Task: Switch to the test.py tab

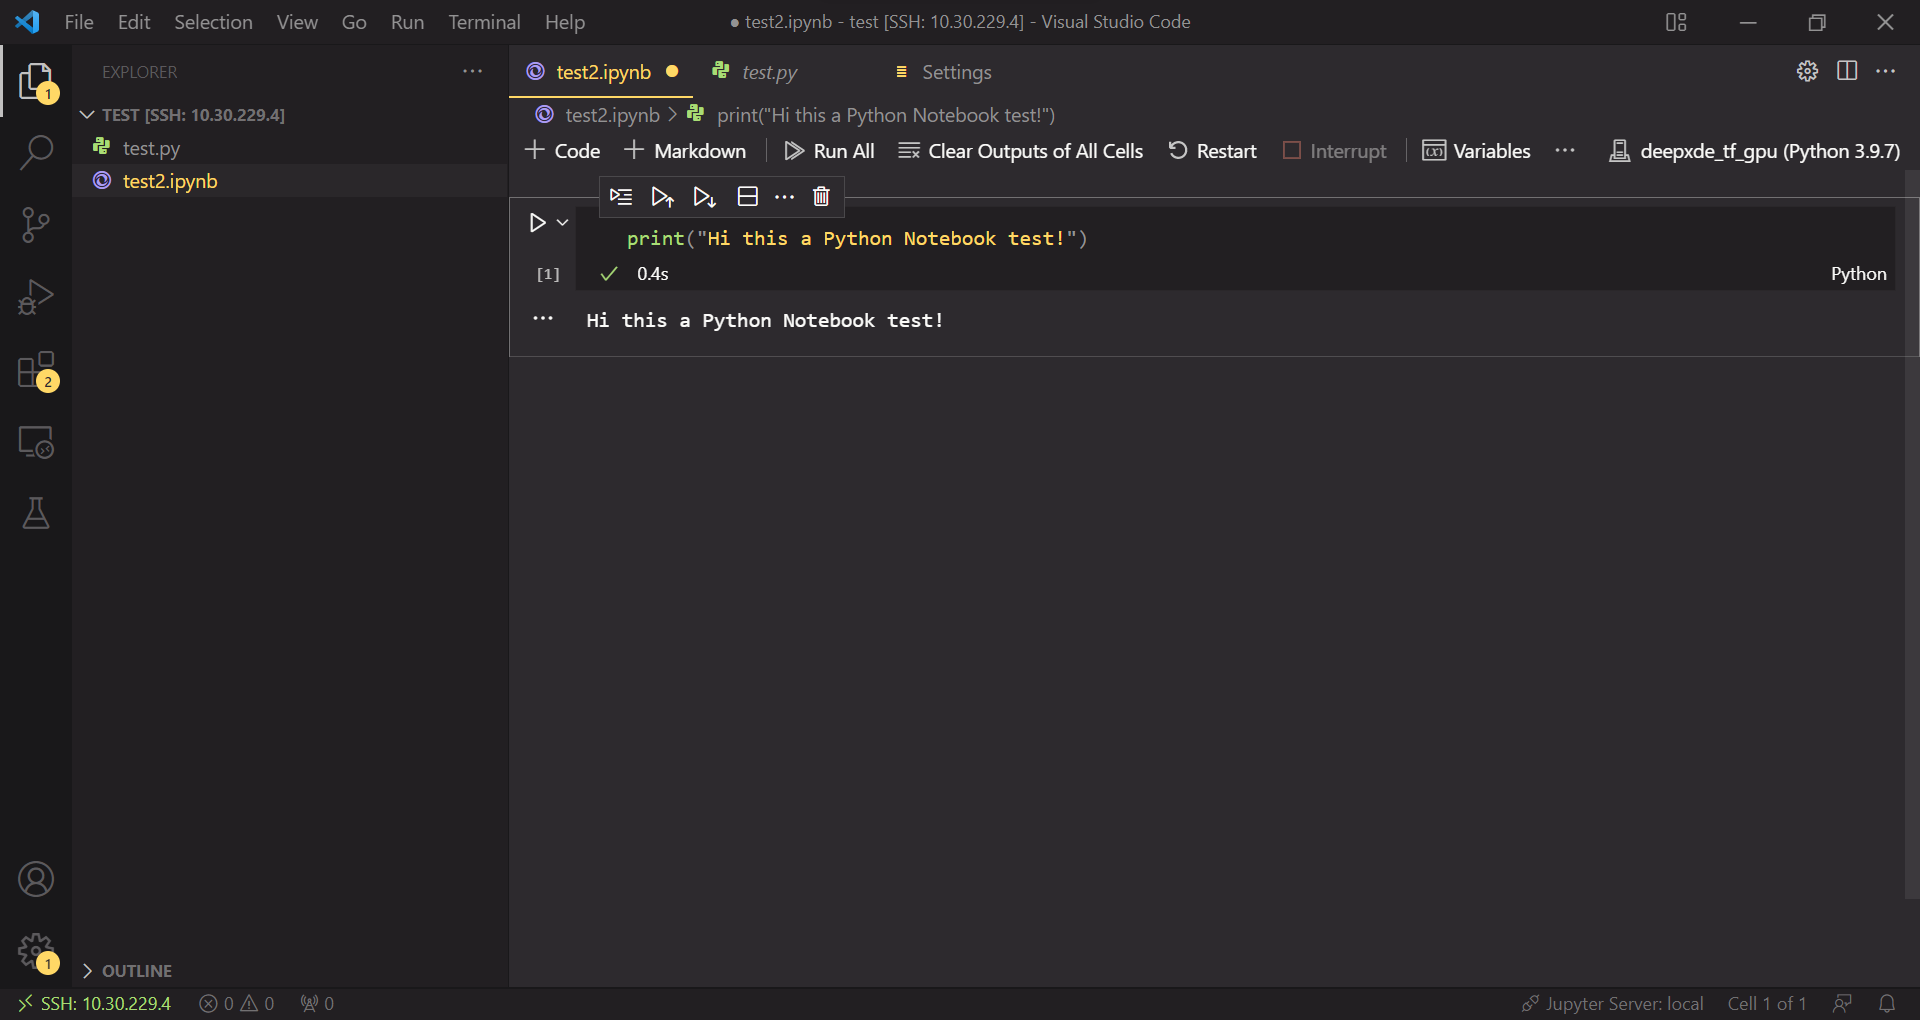Action: tap(768, 72)
